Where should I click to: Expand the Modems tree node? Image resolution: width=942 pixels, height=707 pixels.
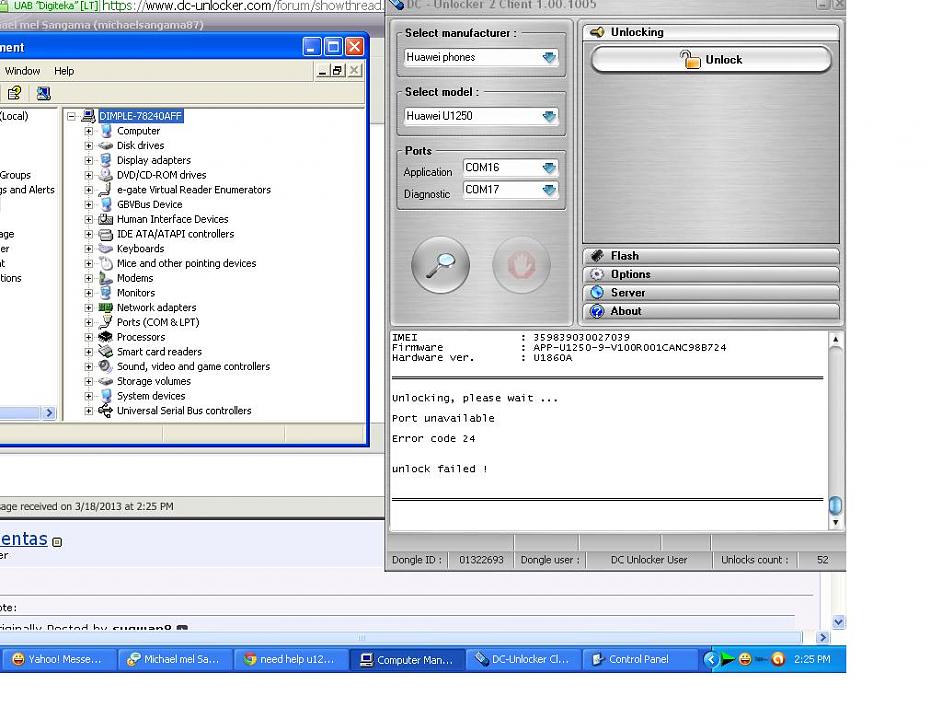click(89, 279)
